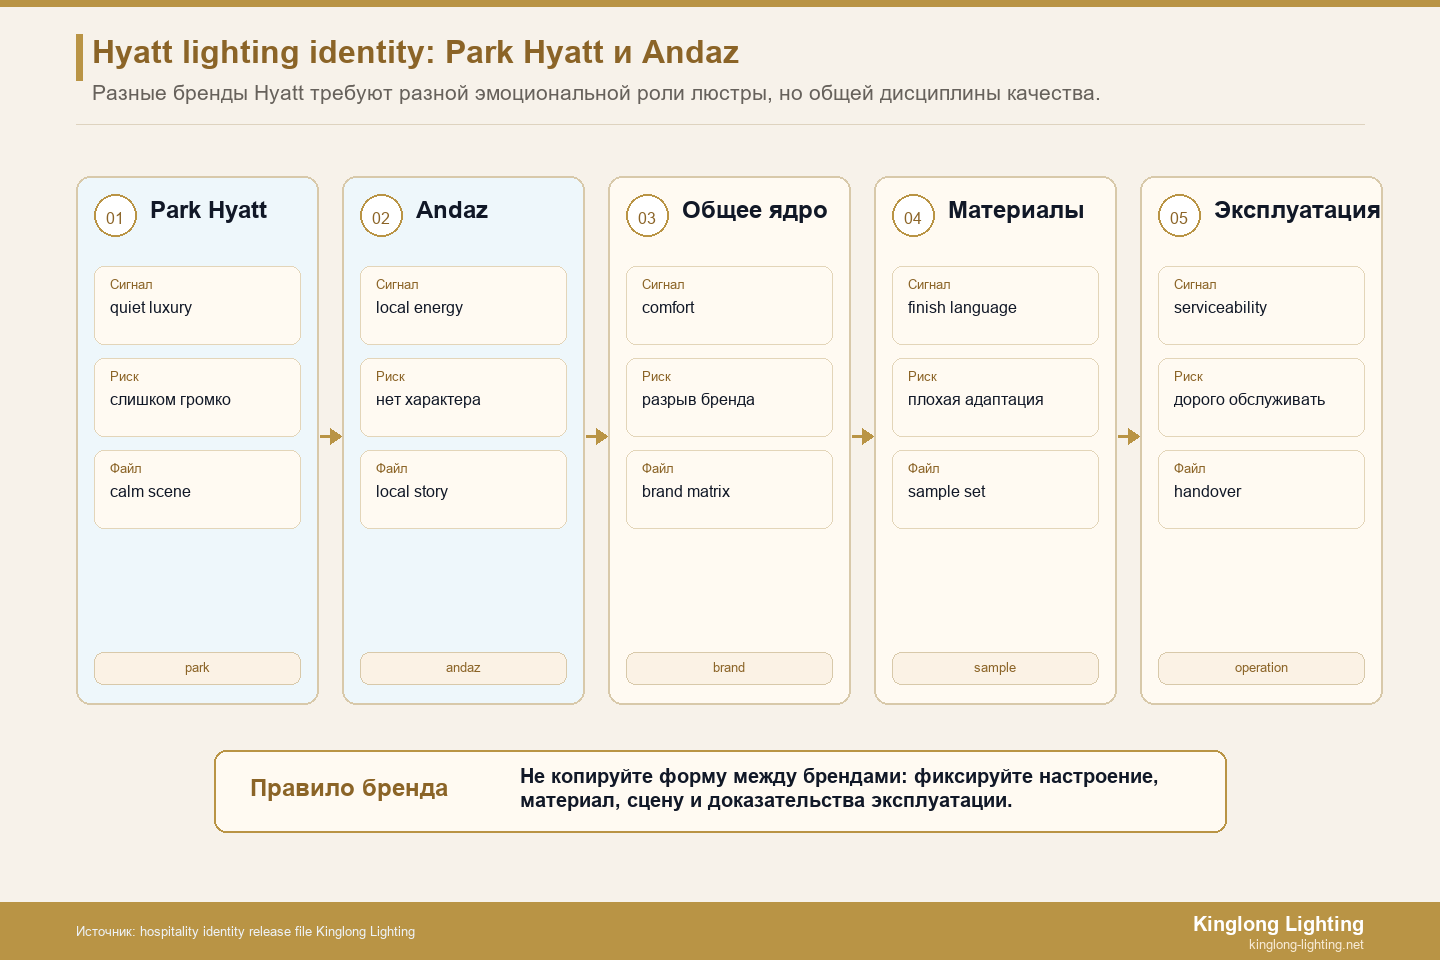Viewport: 1440px width, 960px height.
Task: Select the 'operation' tag pill
Action: coord(1261,668)
